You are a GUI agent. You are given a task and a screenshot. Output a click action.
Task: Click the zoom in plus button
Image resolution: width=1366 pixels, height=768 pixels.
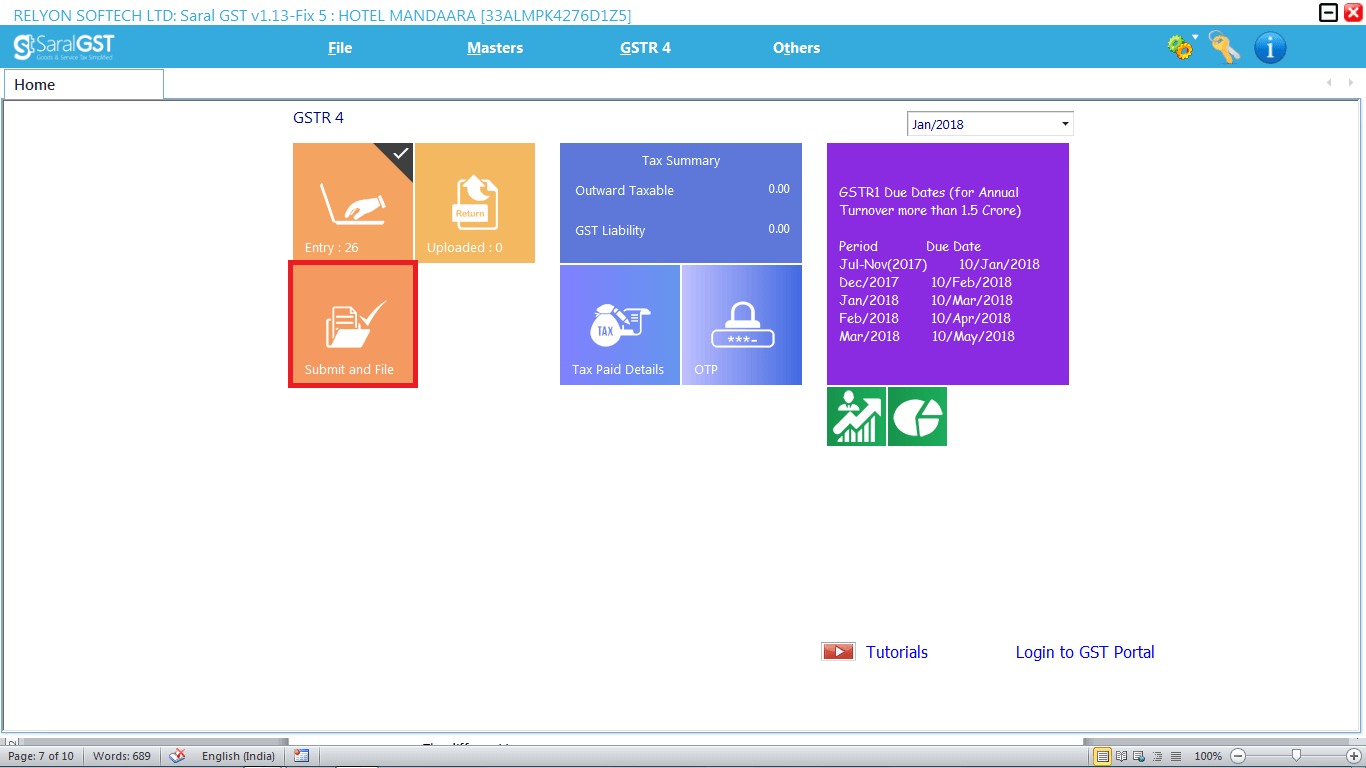point(1354,756)
